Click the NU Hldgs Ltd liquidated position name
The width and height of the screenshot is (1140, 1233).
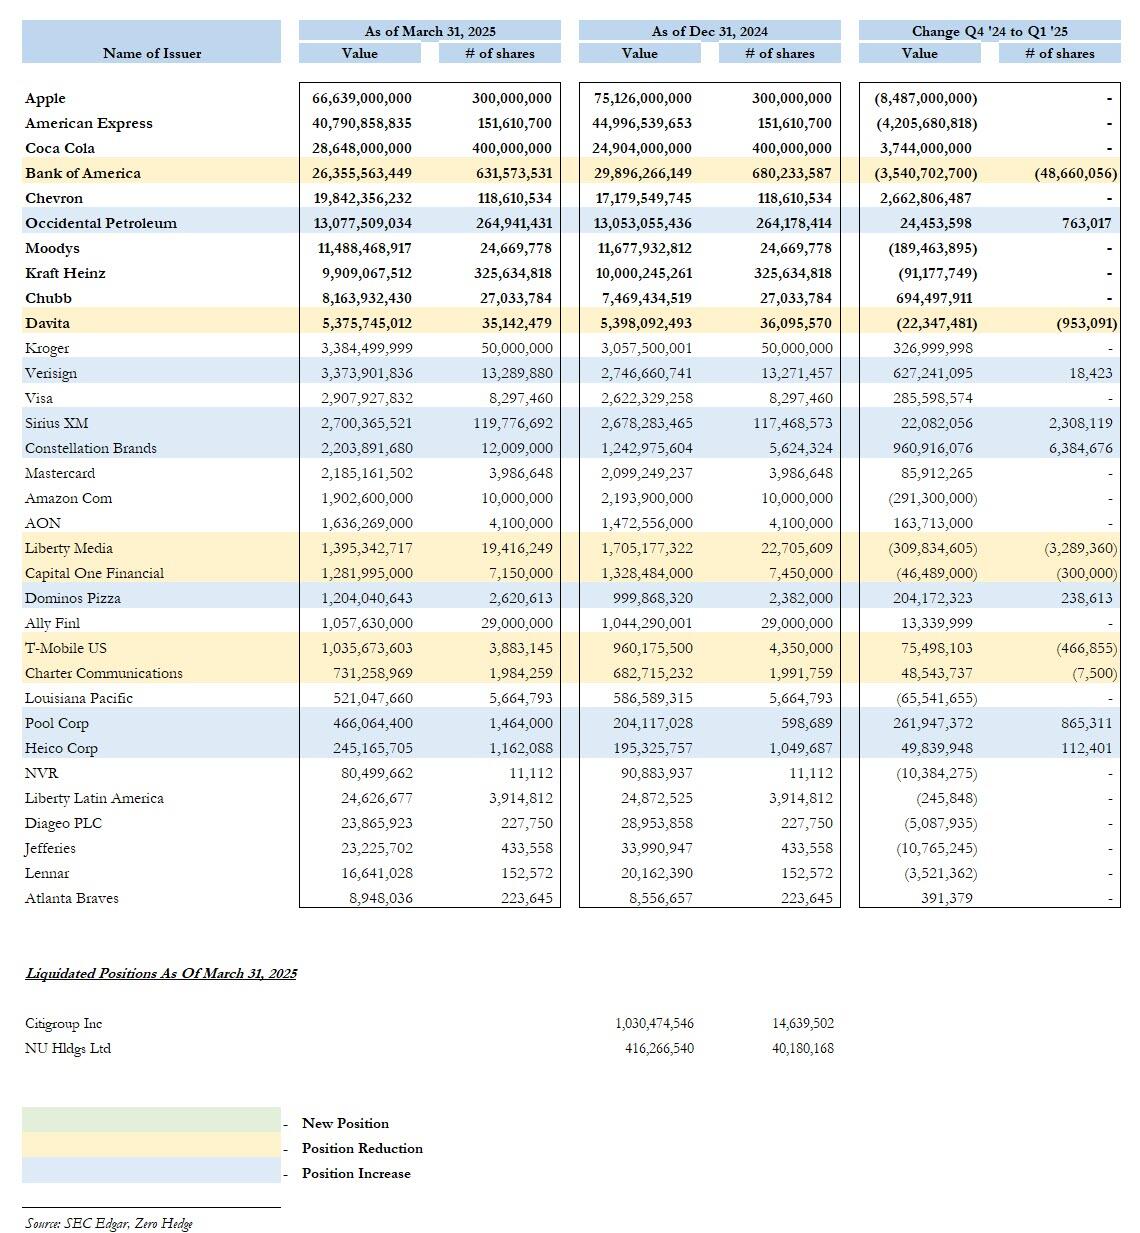(x=68, y=1048)
